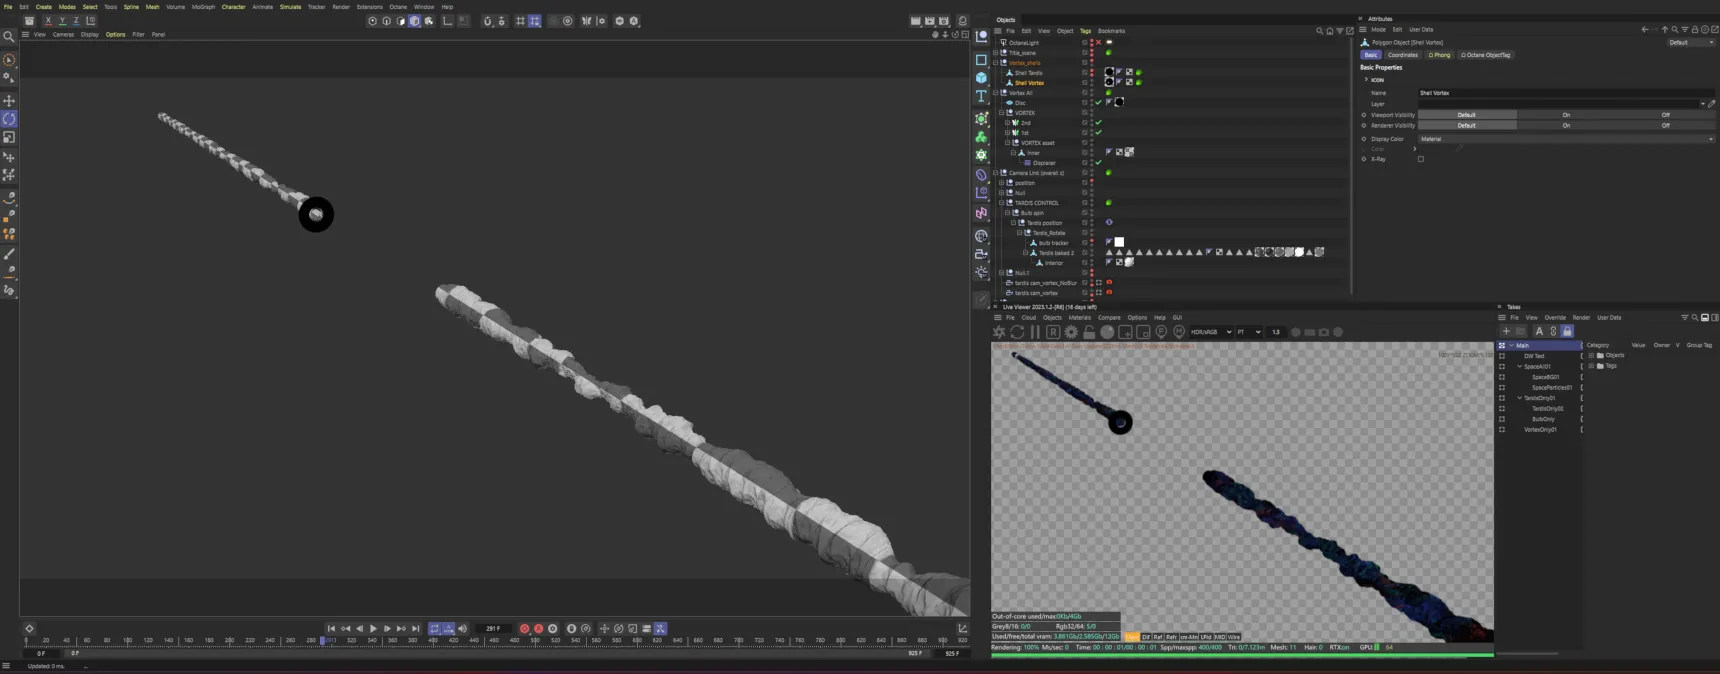Select the Move tool in left toolbar
The height and width of the screenshot is (674, 1720).
tap(9, 100)
